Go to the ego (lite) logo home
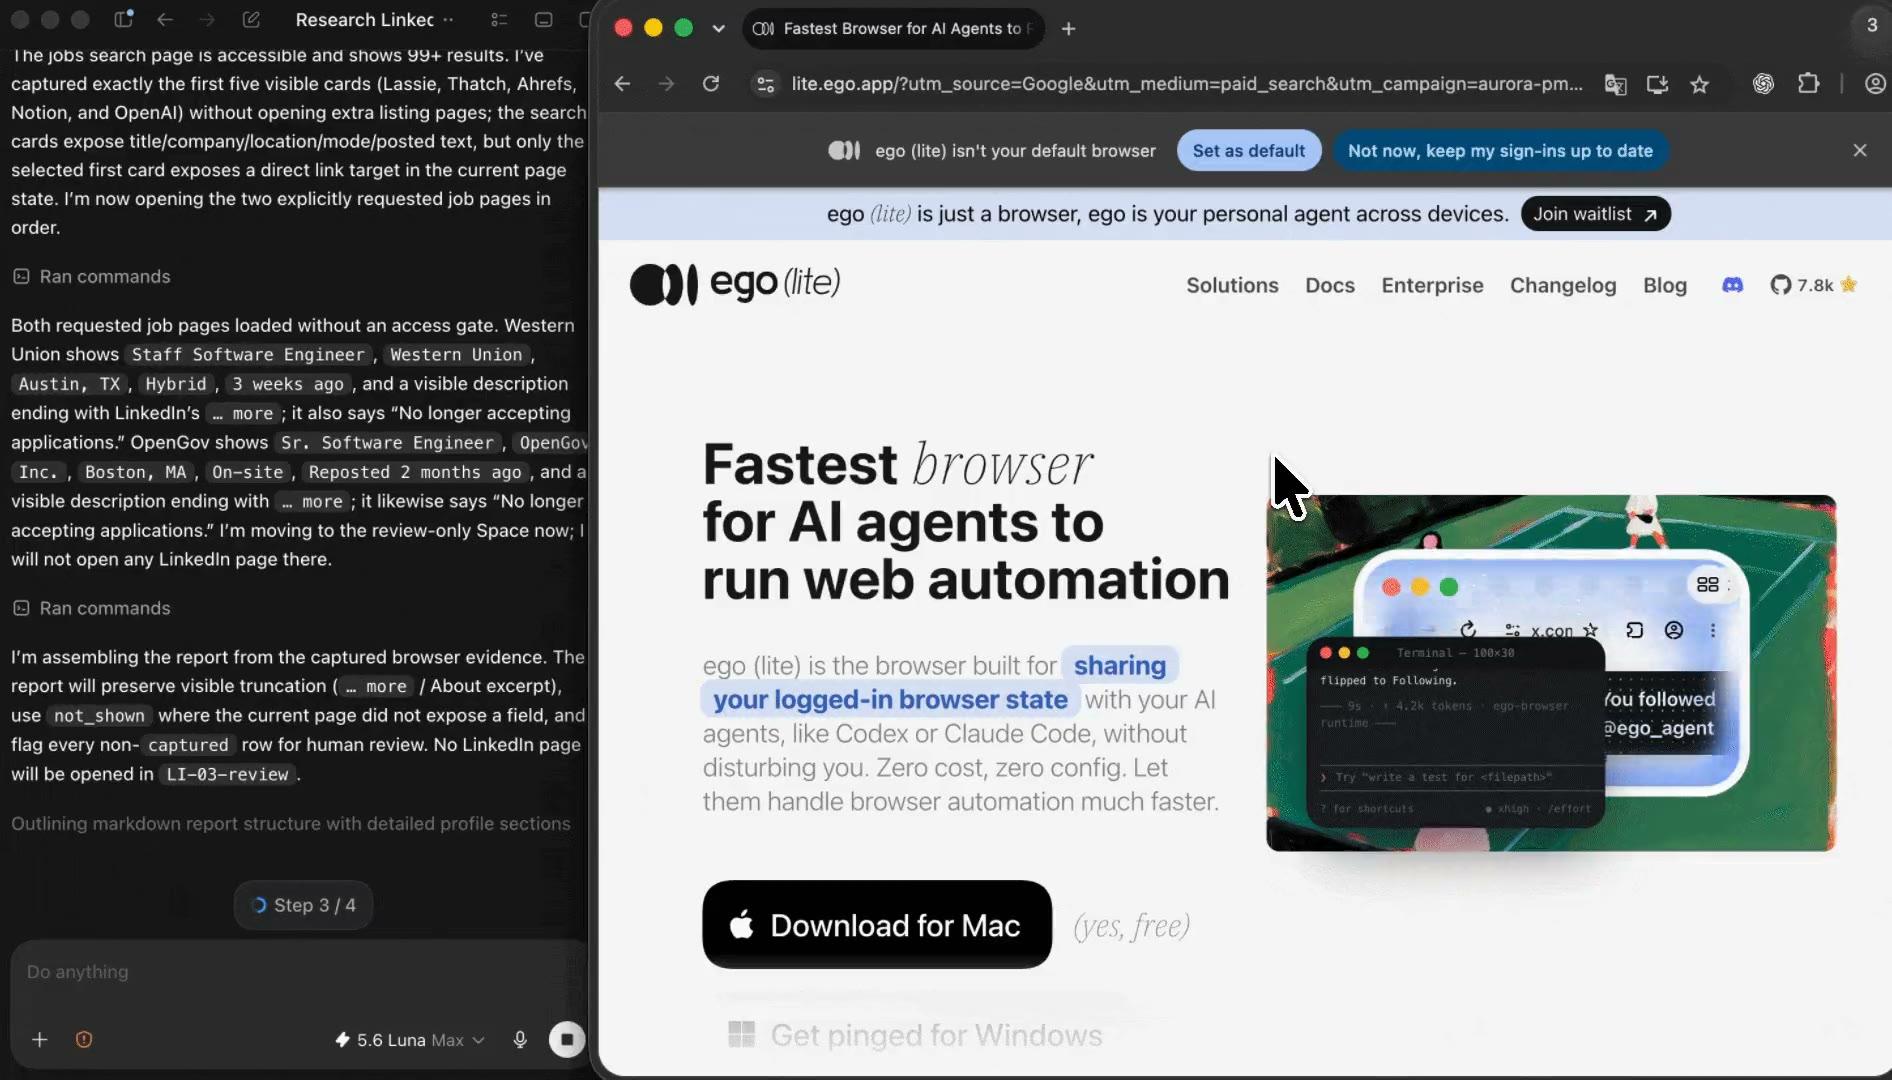This screenshot has width=1892, height=1080. [x=735, y=284]
